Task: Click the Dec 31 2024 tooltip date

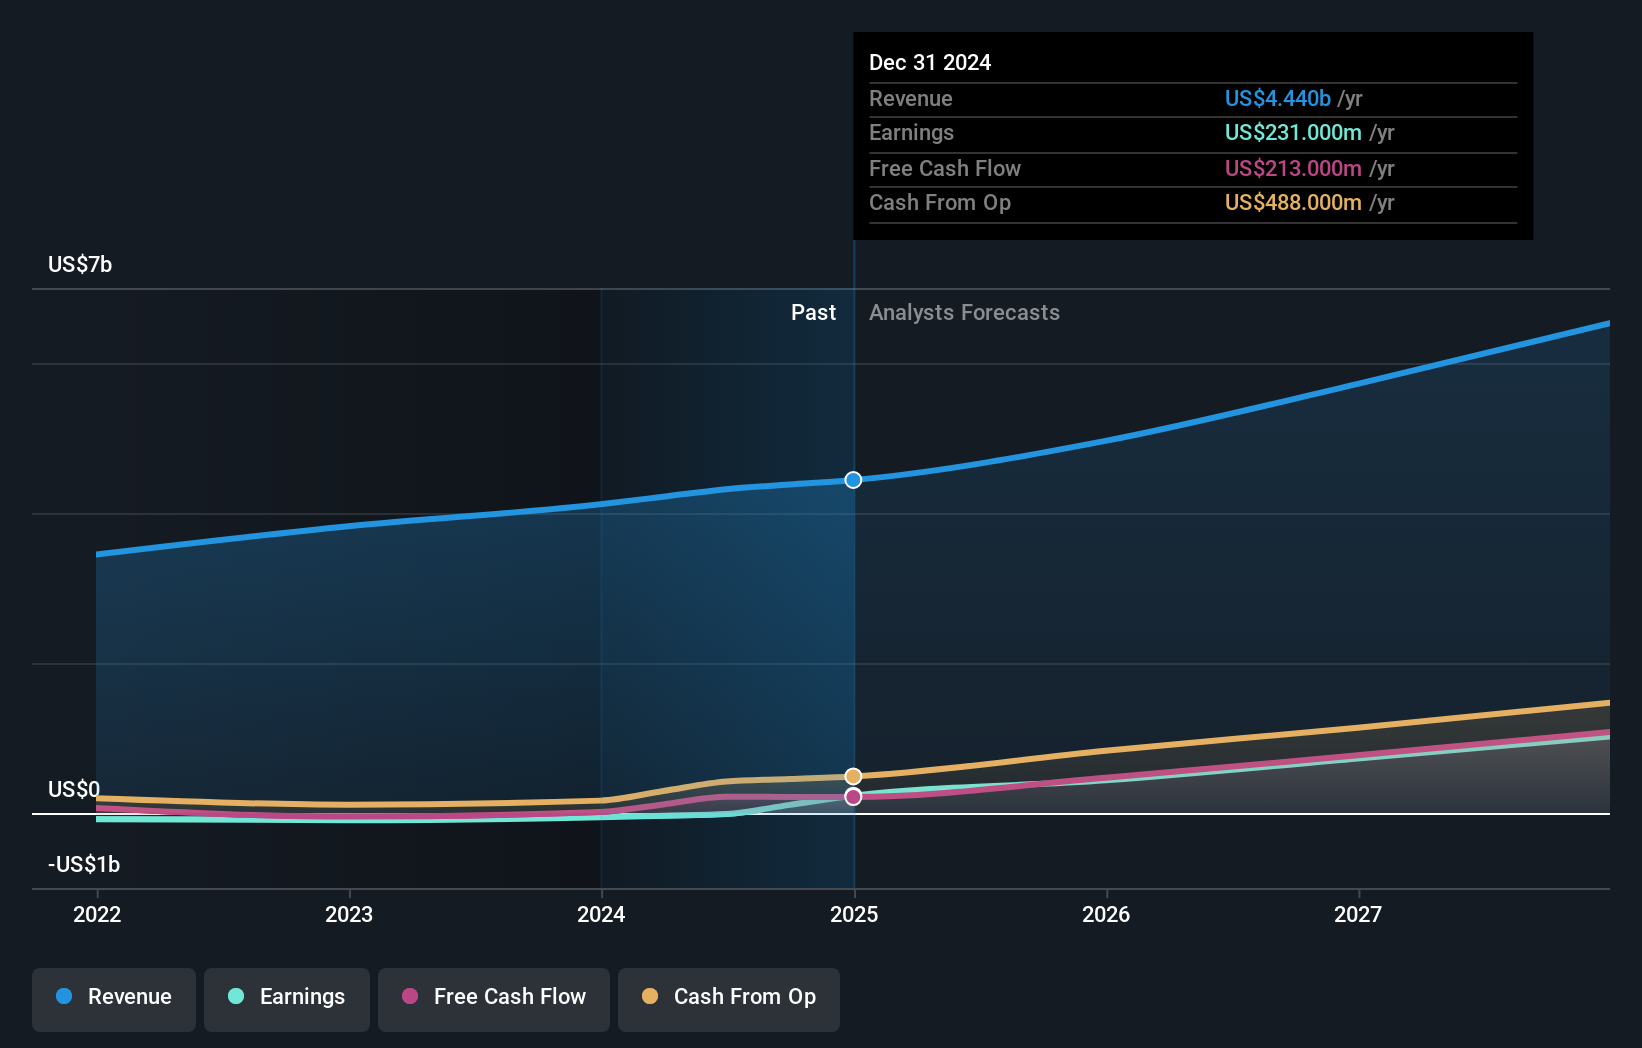Action: [930, 62]
